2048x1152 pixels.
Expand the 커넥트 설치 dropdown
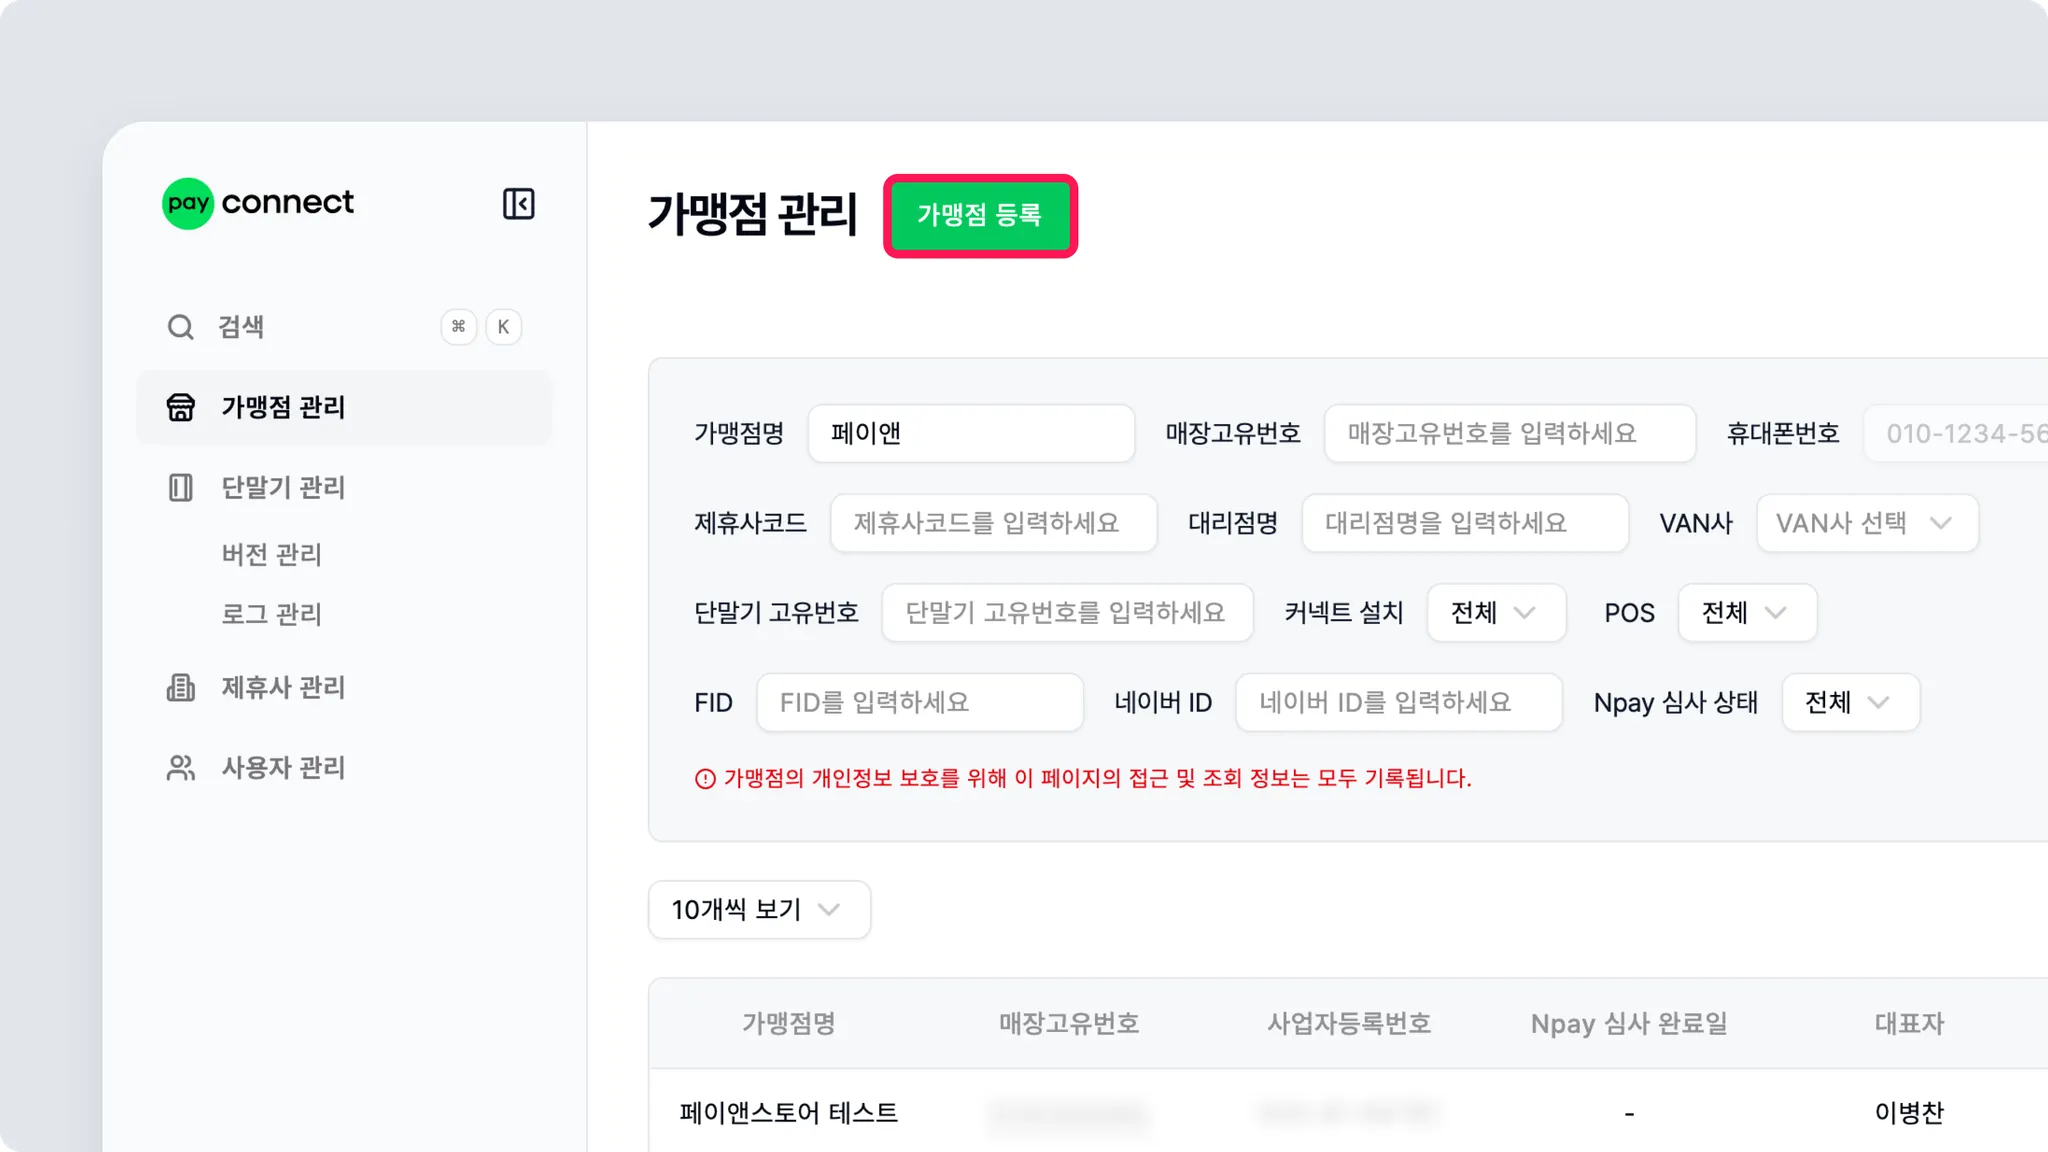(x=1495, y=613)
